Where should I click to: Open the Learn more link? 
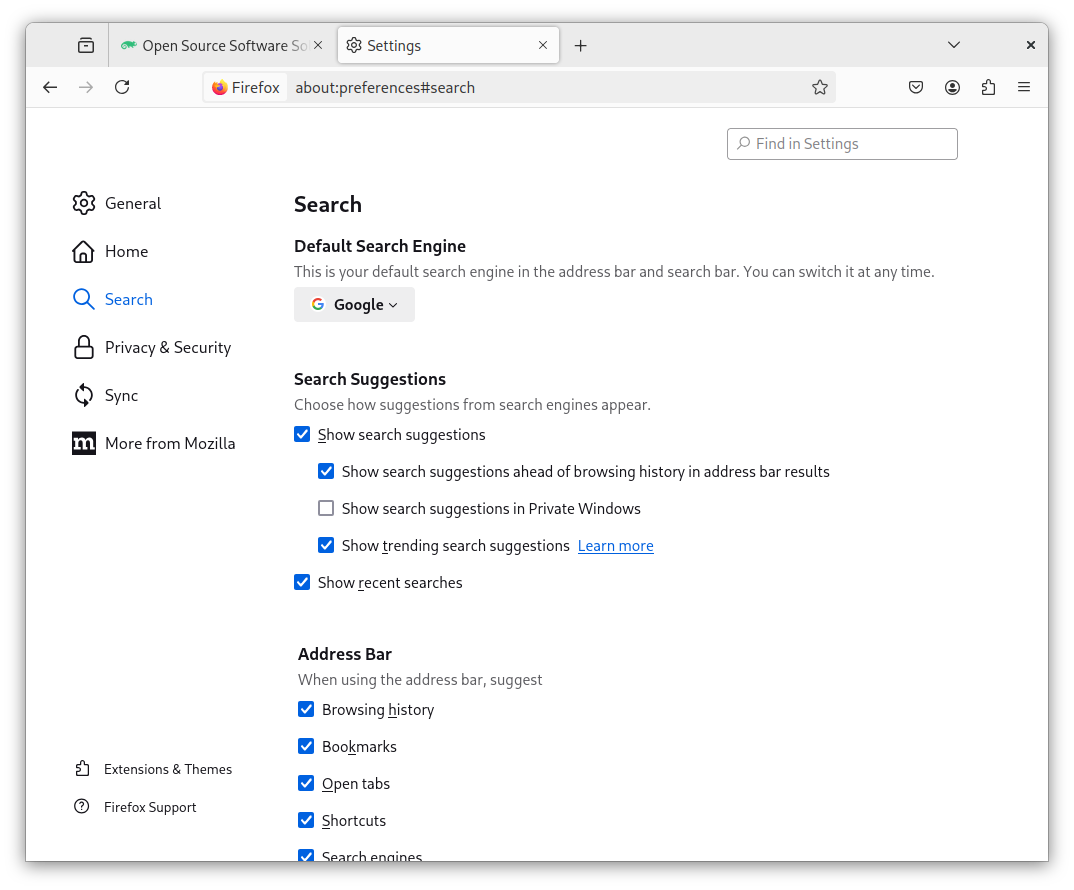click(615, 546)
